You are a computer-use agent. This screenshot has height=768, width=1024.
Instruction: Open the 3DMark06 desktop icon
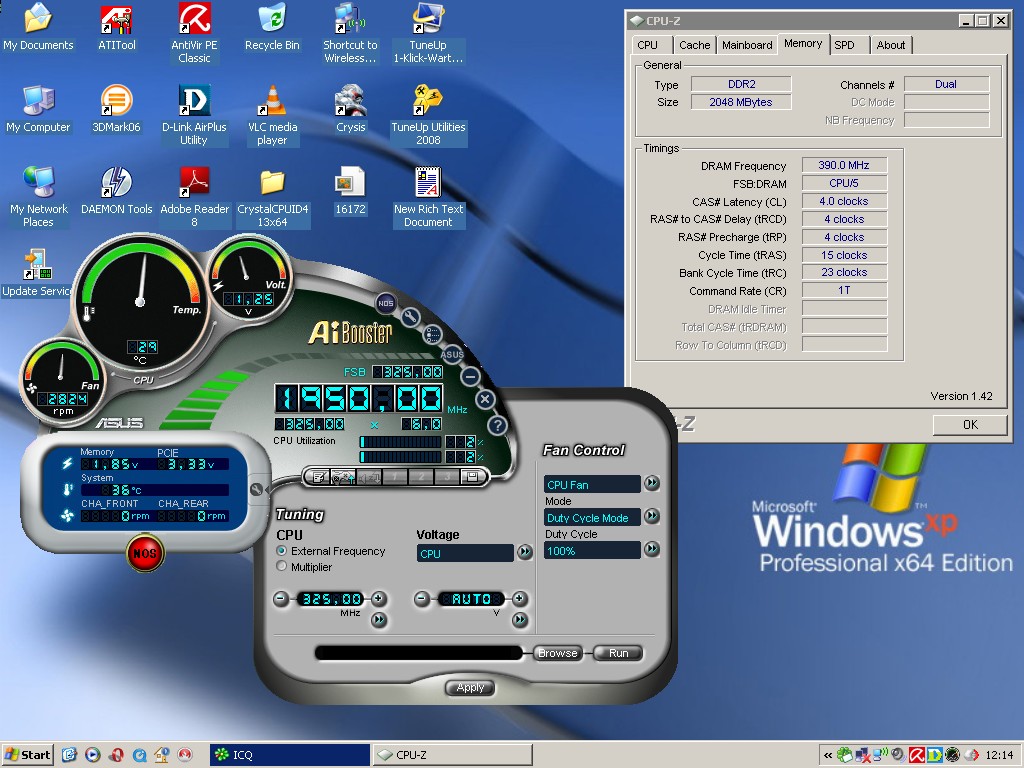tap(116, 109)
